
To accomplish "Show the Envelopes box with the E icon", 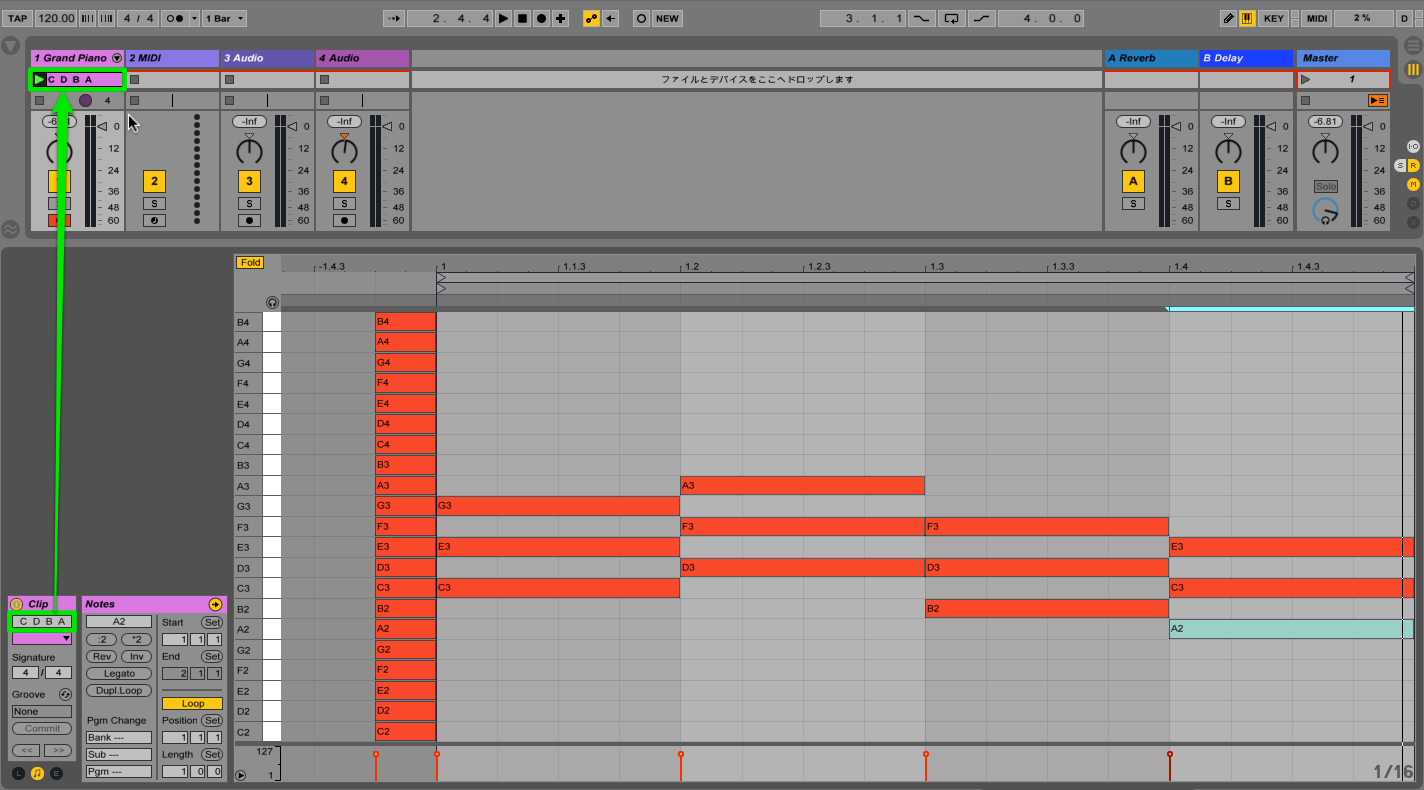I will pyautogui.click(x=56, y=773).
